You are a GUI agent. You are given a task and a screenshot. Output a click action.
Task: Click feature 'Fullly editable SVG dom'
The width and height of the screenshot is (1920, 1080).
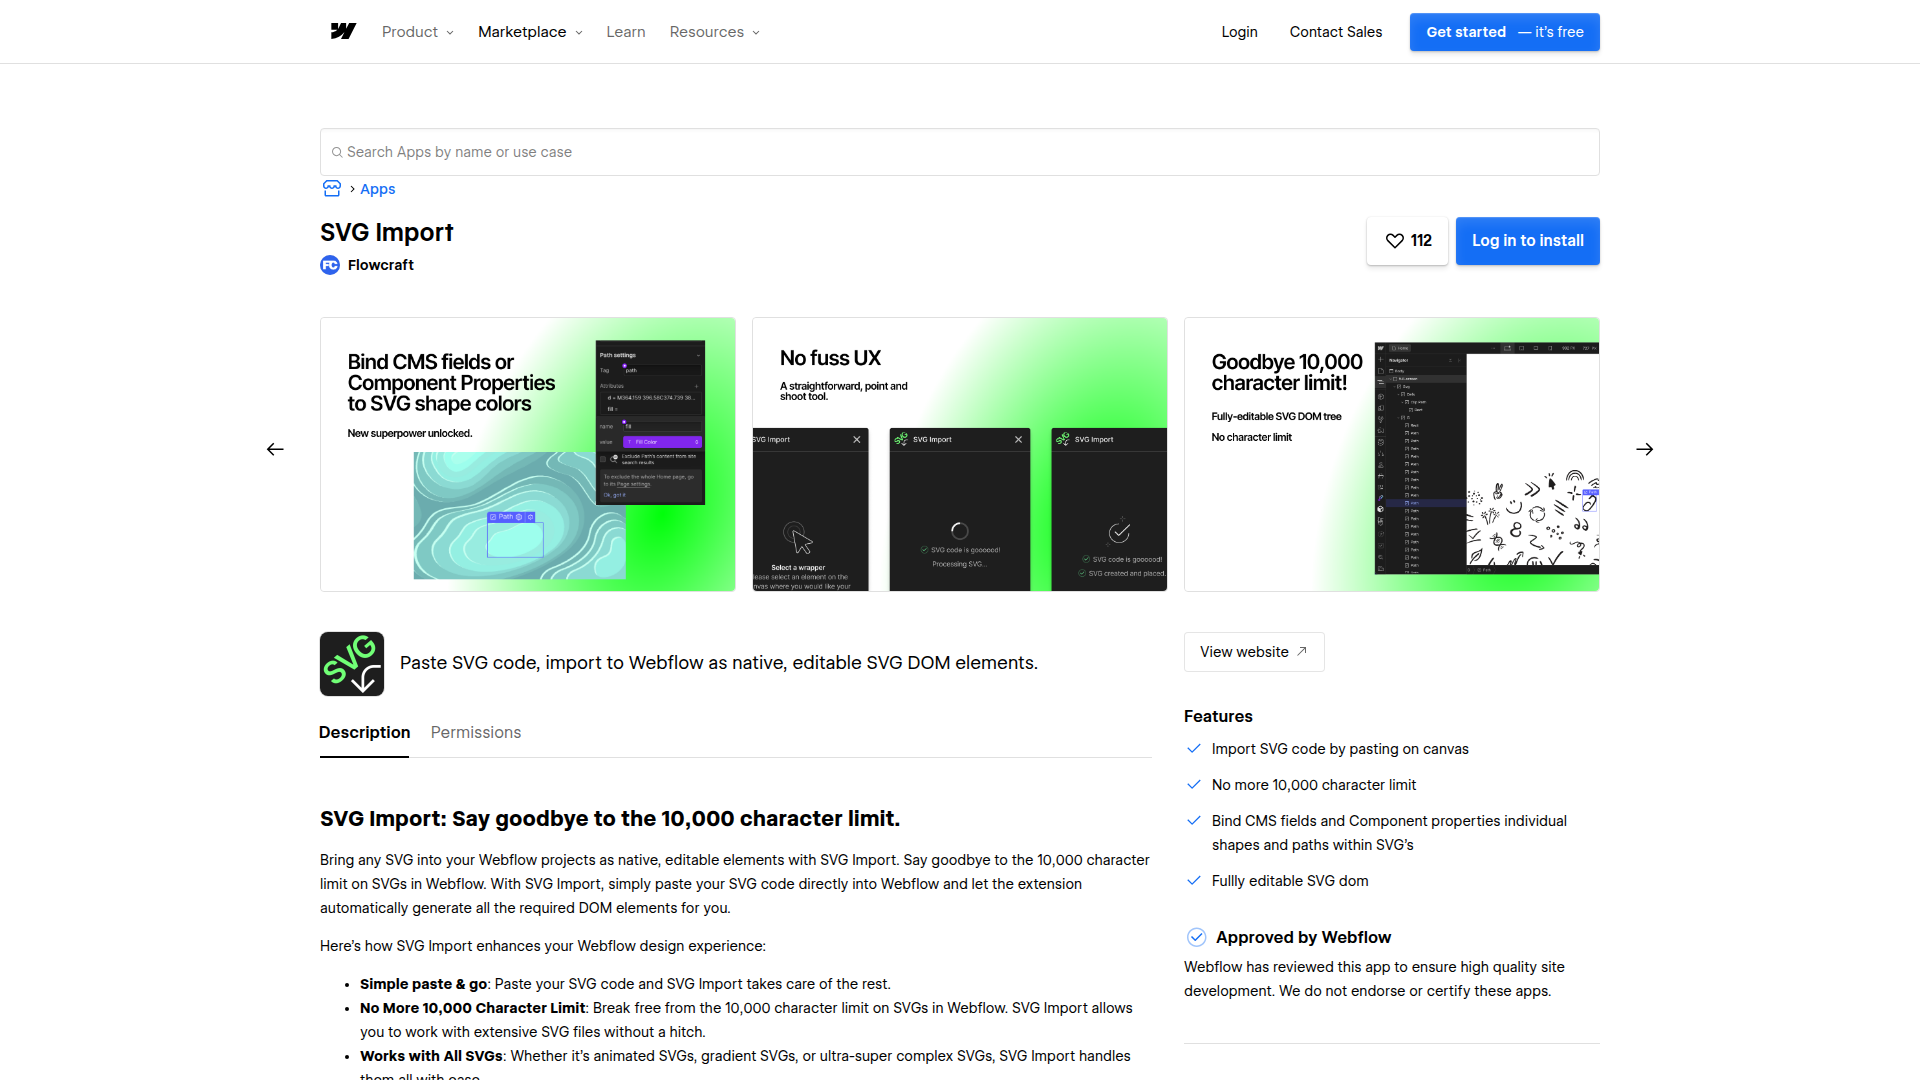(x=1290, y=881)
